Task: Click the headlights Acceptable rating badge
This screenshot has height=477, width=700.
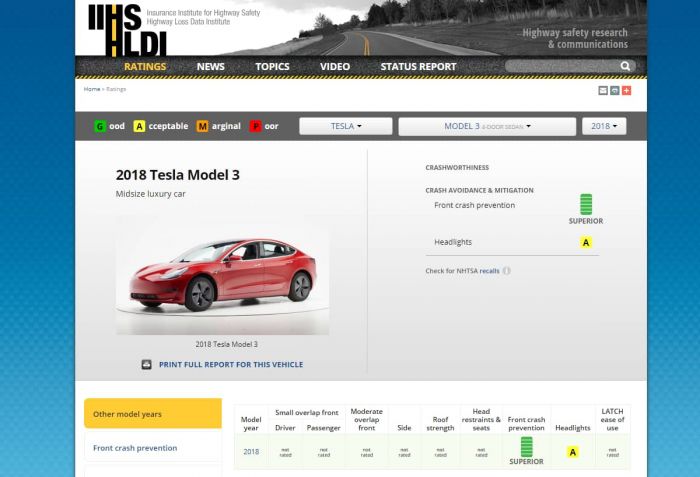Action: (586, 242)
